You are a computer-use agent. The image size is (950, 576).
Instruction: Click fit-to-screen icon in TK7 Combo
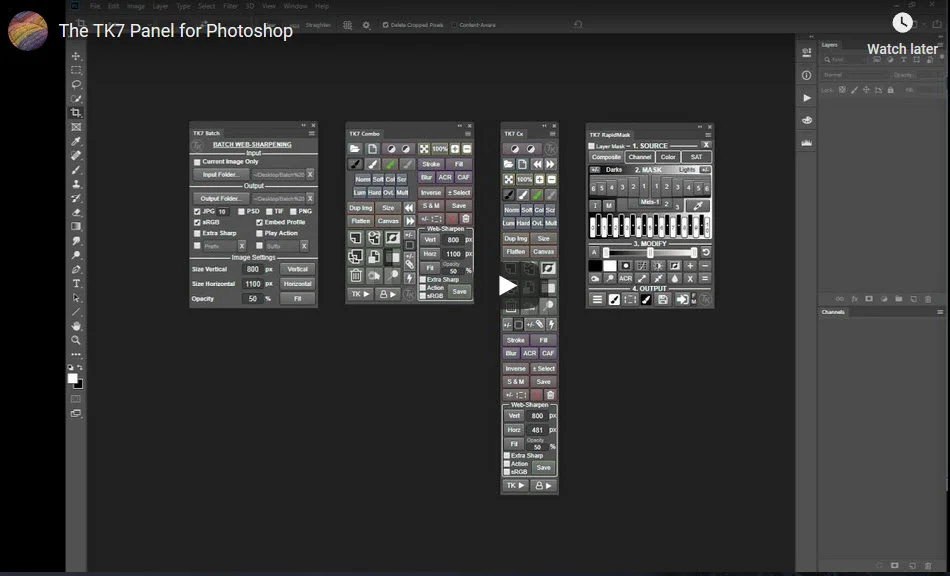(x=424, y=148)
